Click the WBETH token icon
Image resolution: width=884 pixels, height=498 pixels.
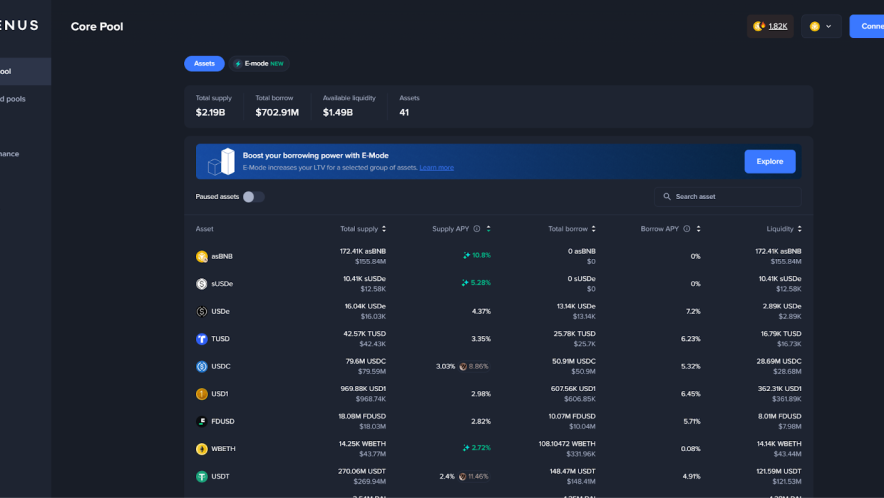(x=201, y=449)
